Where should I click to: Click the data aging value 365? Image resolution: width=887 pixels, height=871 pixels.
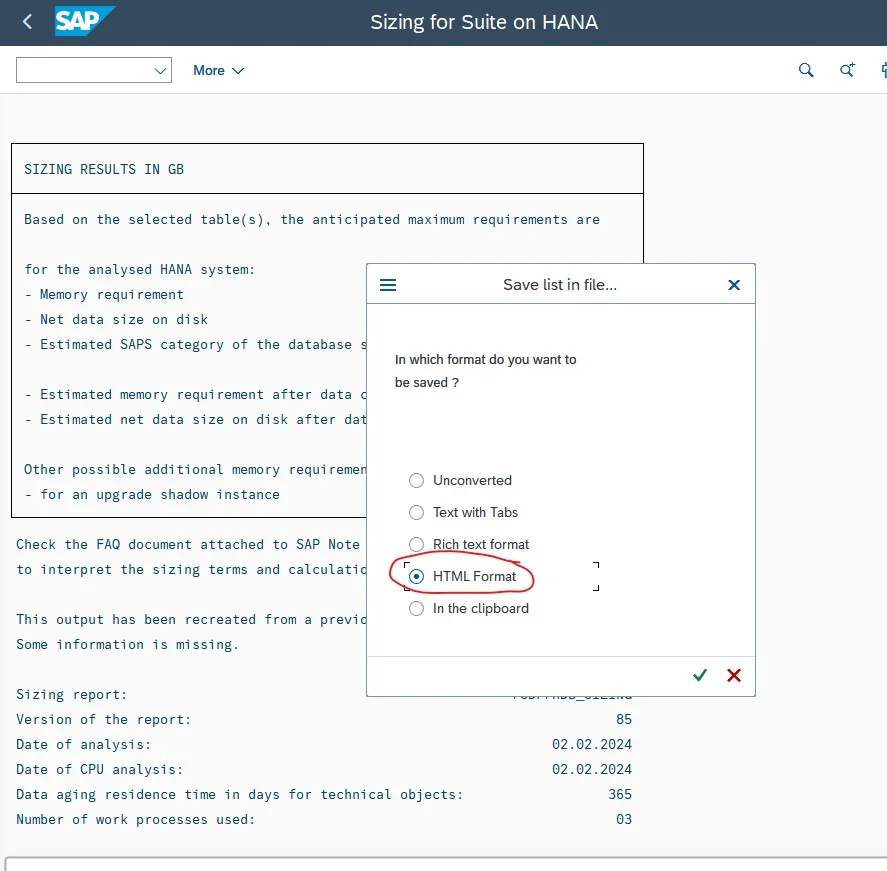click(619, 794)
